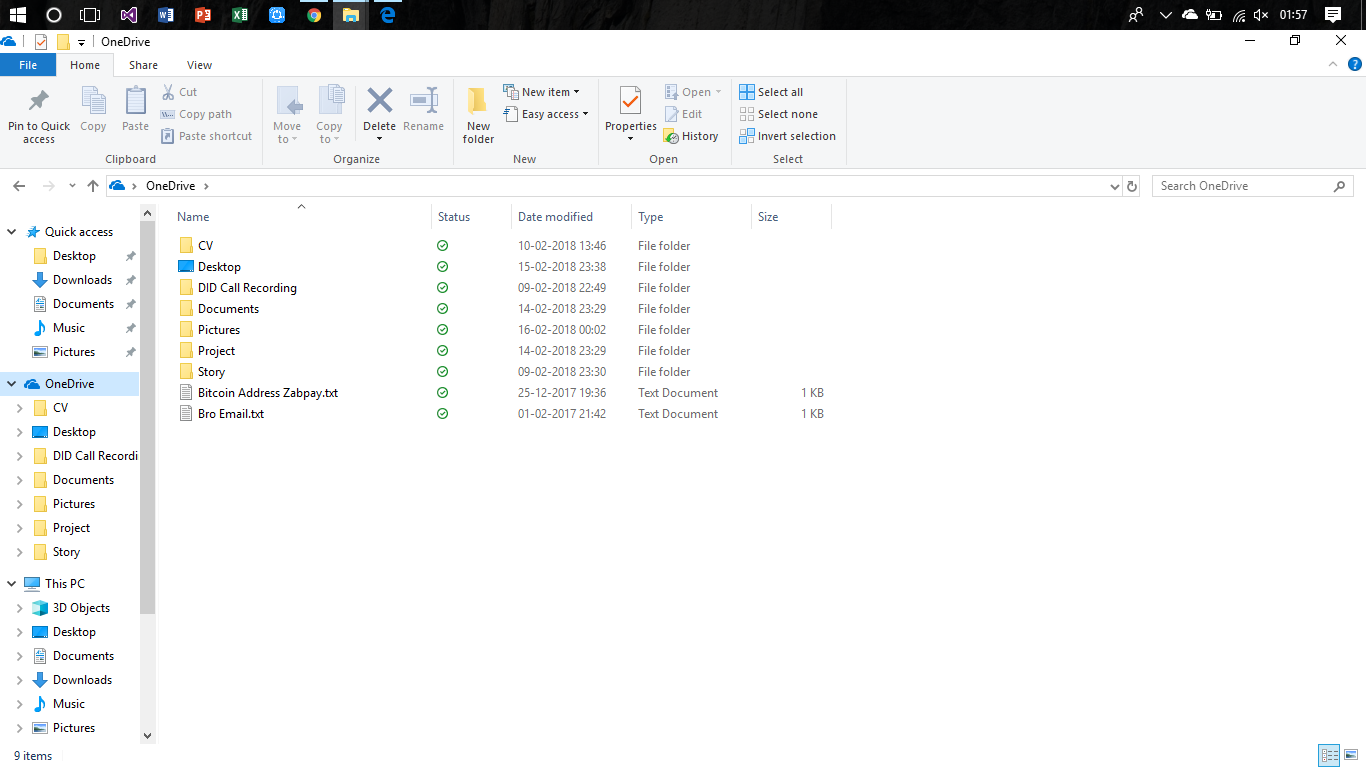Minimize the ribbon with the caret
Screen dimensions: 1366x768
(x=1332, y=64)
